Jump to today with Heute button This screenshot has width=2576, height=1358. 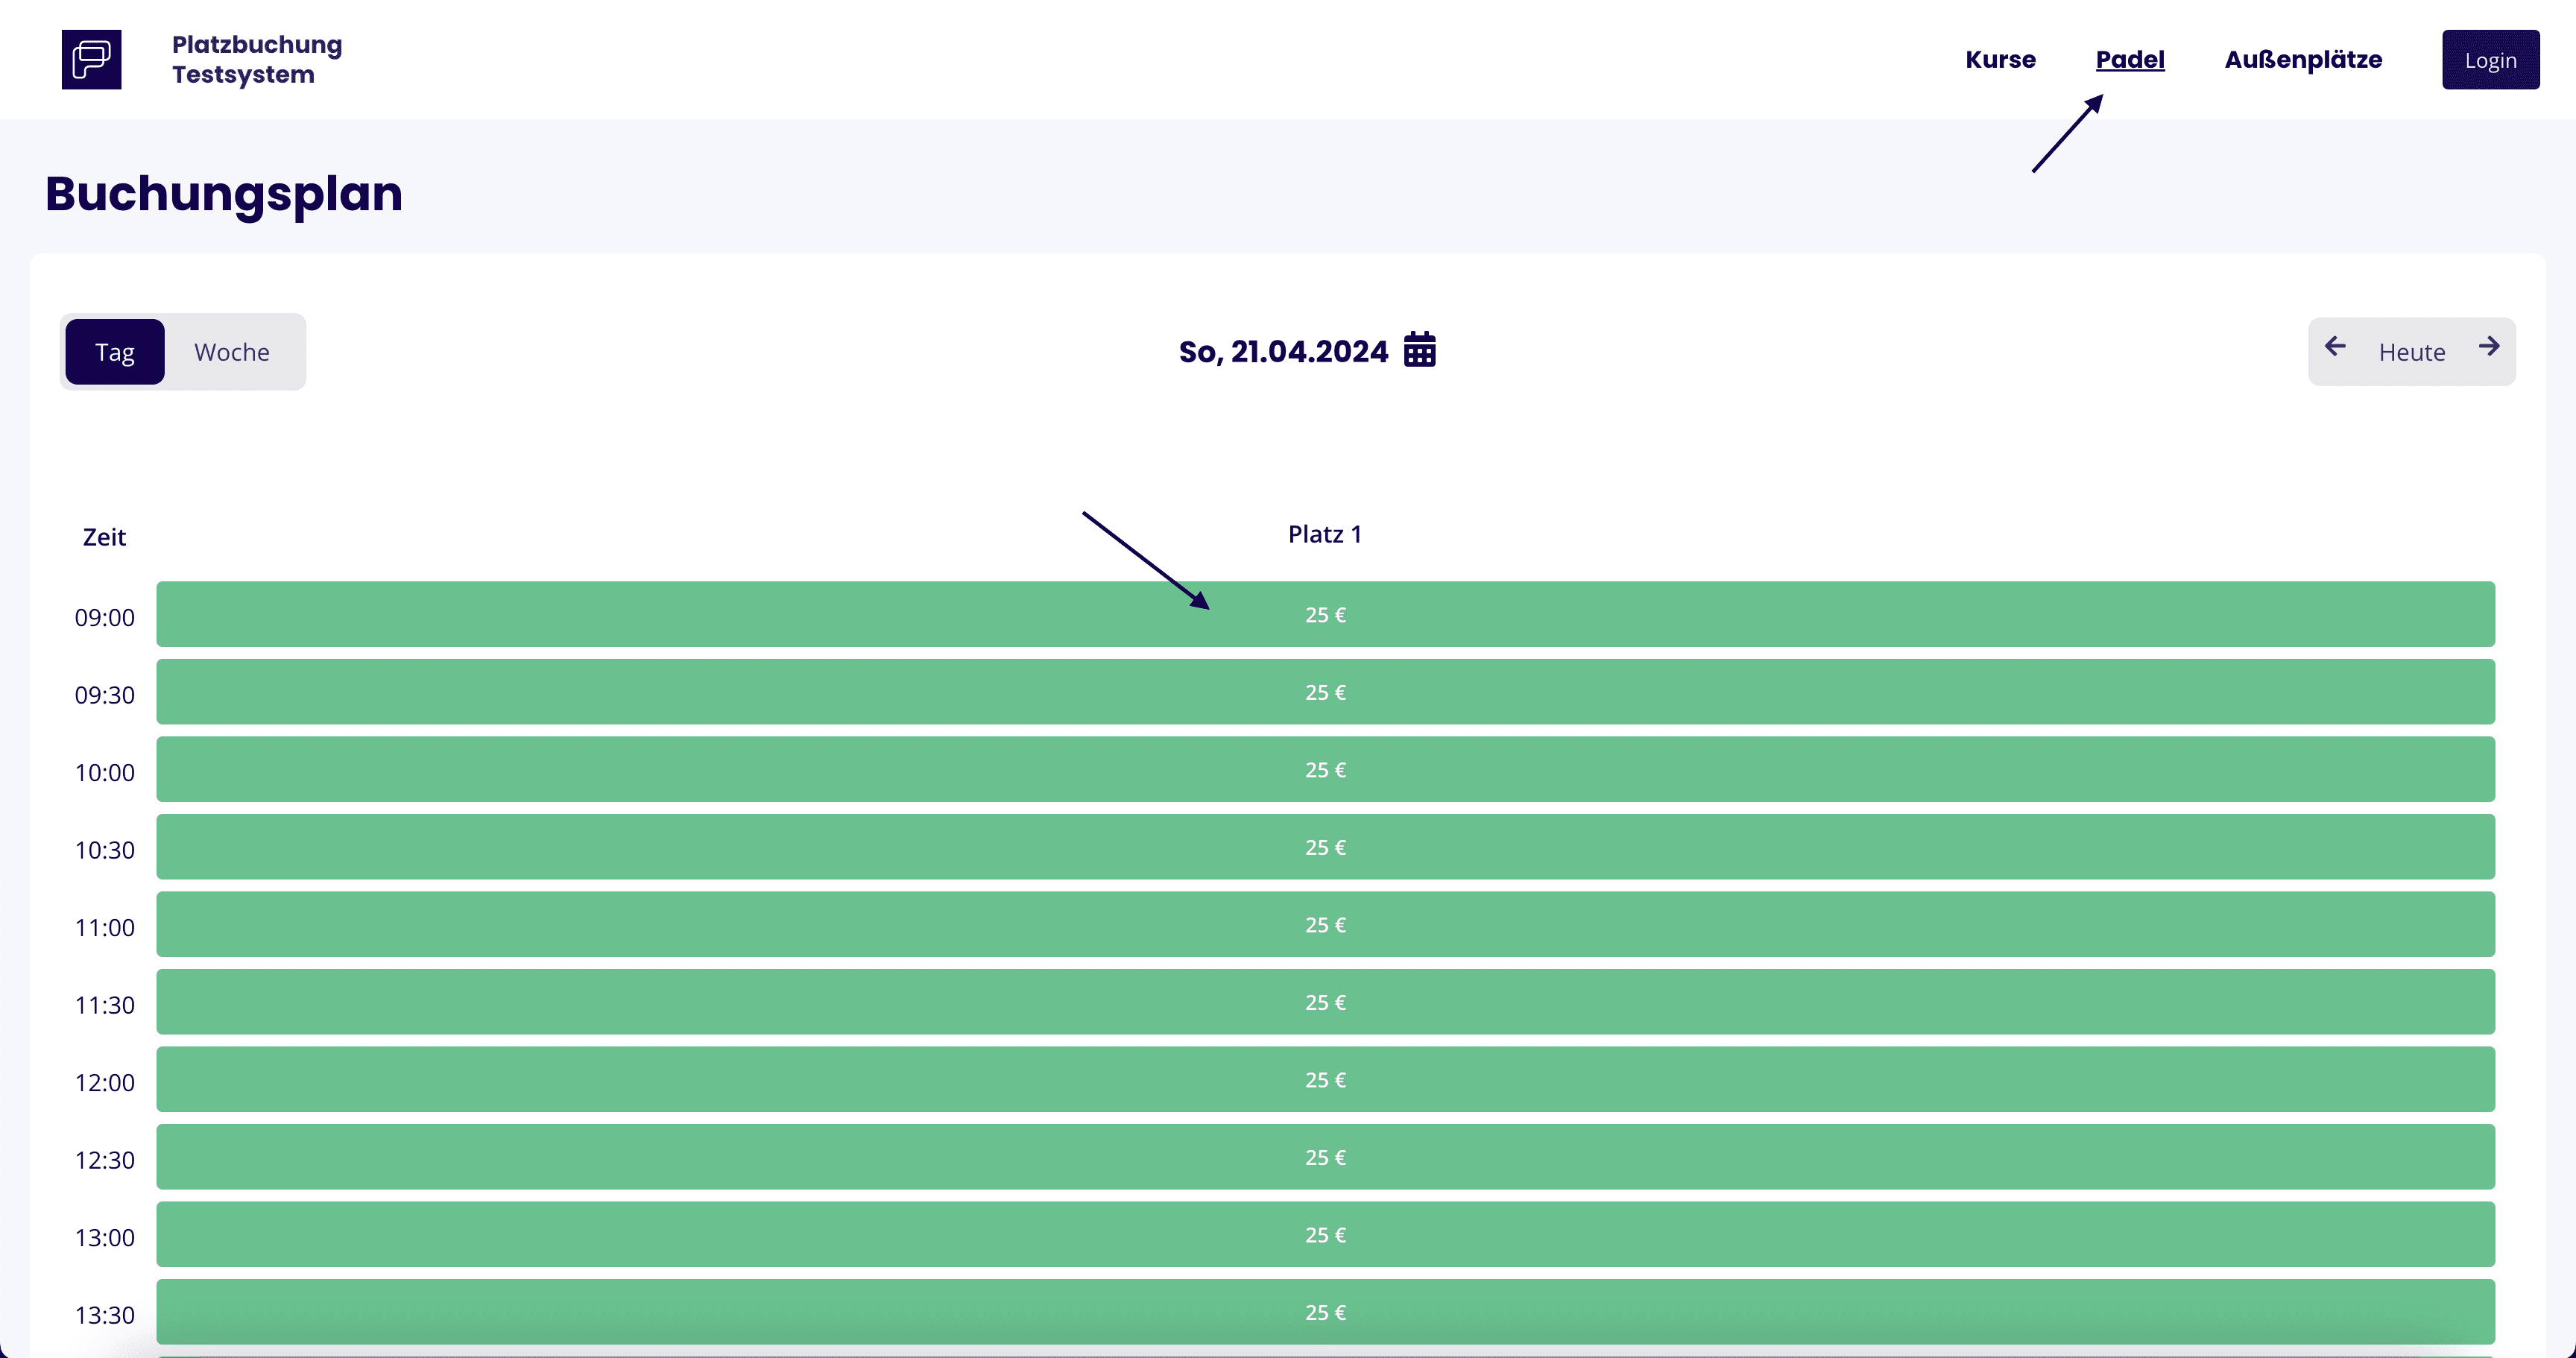[2411, 352]
